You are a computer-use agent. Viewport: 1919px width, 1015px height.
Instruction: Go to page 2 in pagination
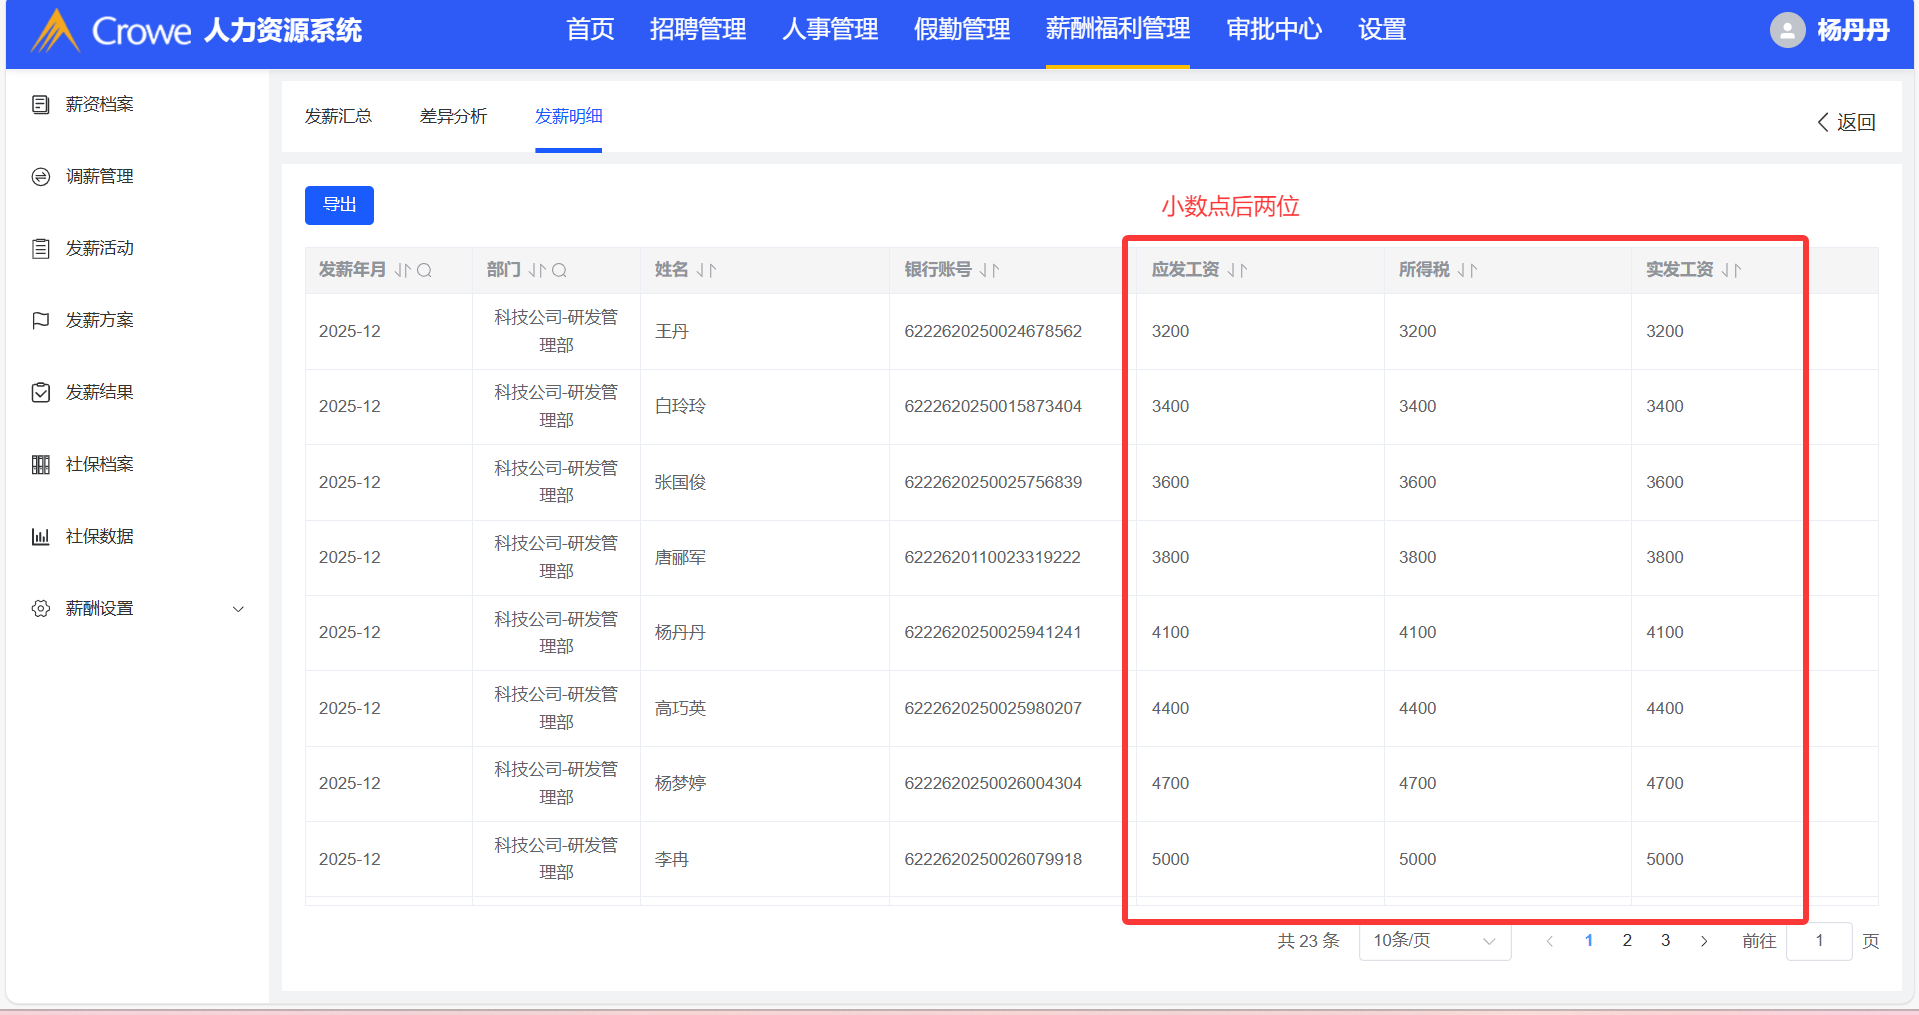click(1627, 941)
